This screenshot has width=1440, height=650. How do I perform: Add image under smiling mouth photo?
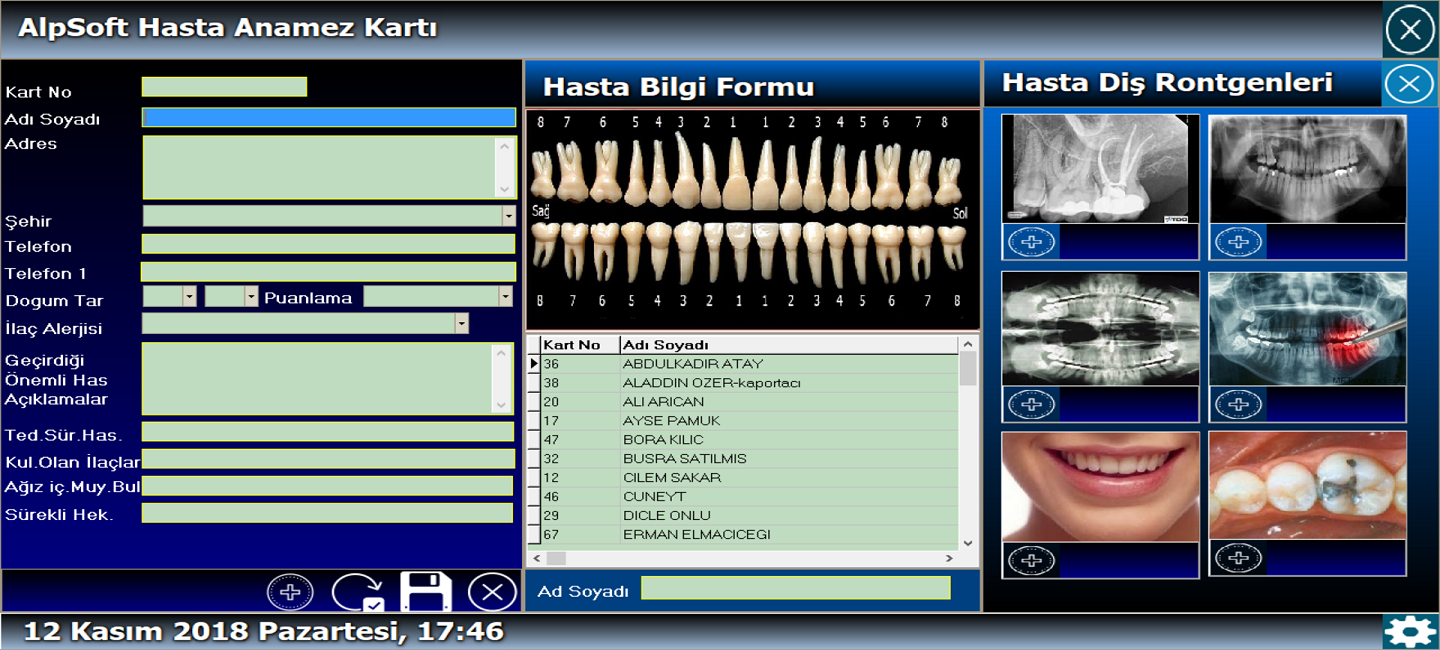point(1031,559)
